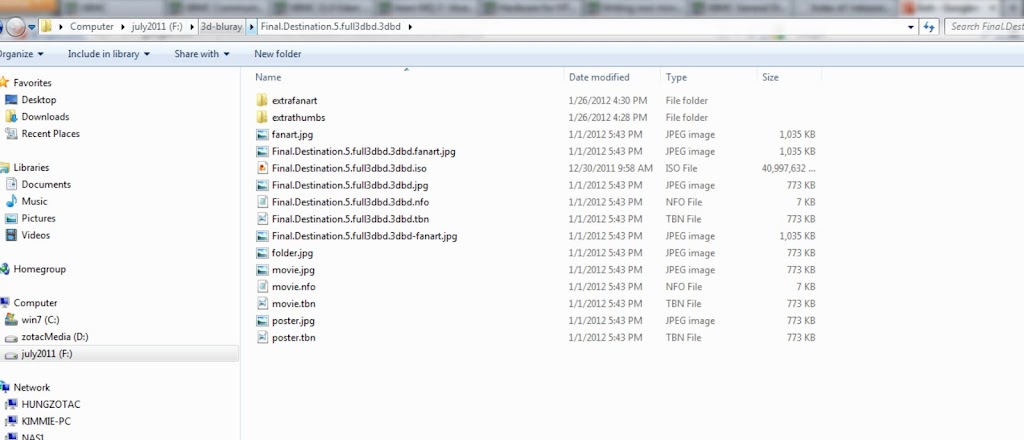Viewport: 1024px width, 440px height.
Task: Click the New folder button
Action: click(278, 54)
